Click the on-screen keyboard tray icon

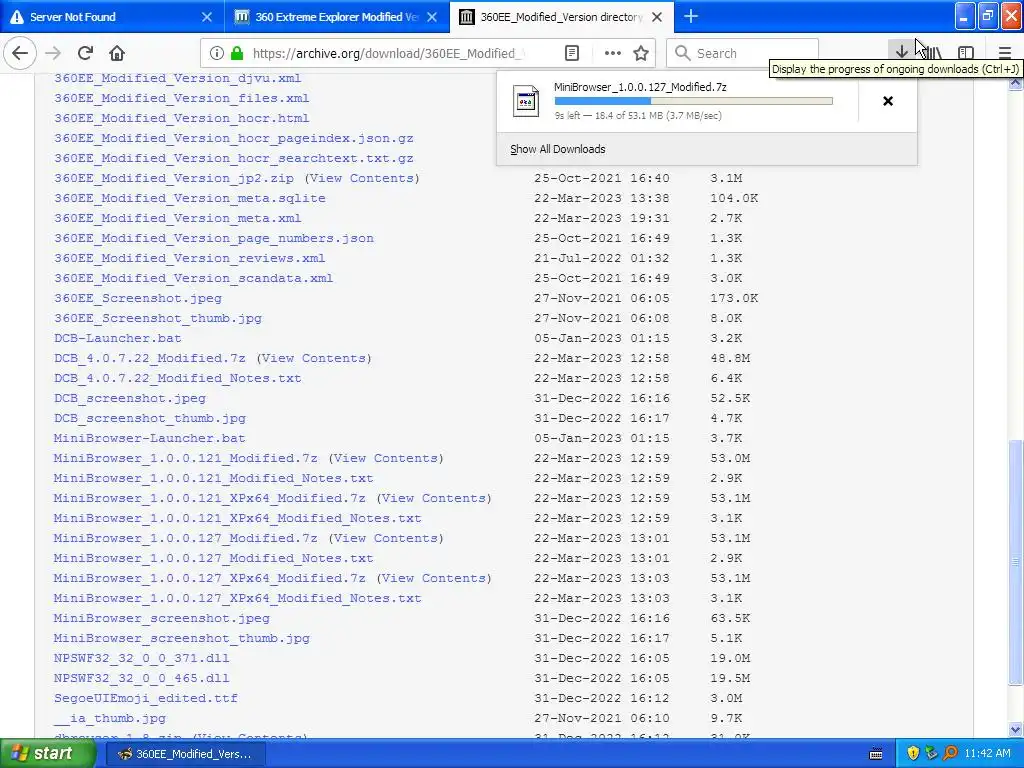pyautogui.click(x=876, y=754)
